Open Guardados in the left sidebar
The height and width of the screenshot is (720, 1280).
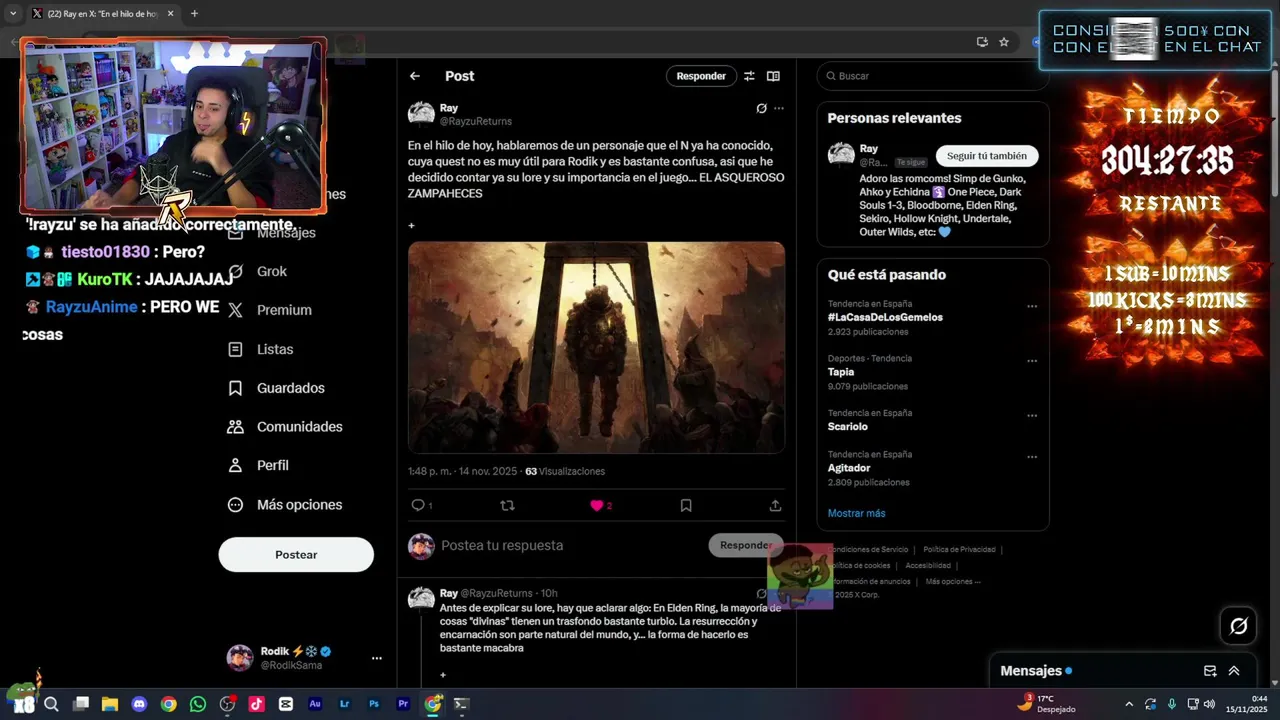pos(276,388)
